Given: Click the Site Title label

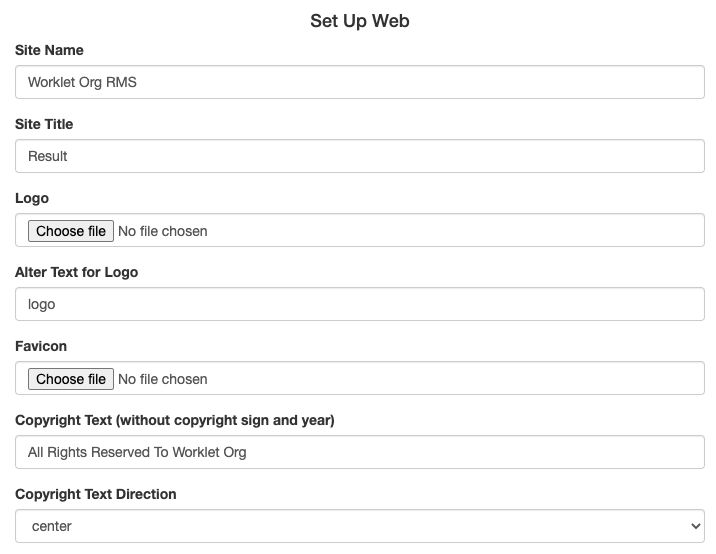Looking at the screenshot, I should coord(44,124).
